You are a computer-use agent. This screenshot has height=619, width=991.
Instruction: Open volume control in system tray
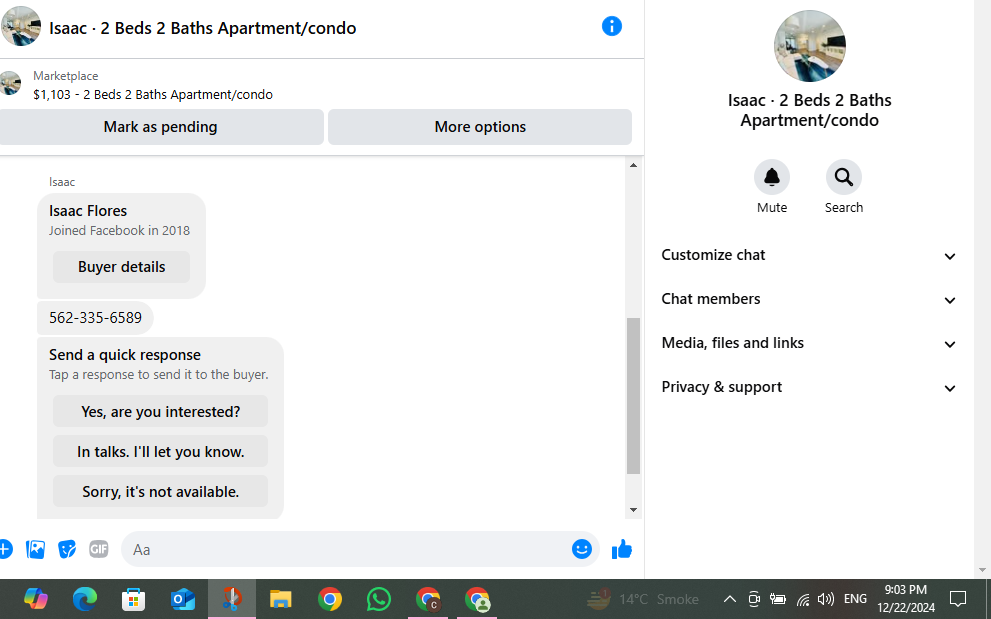pos(825,599)
